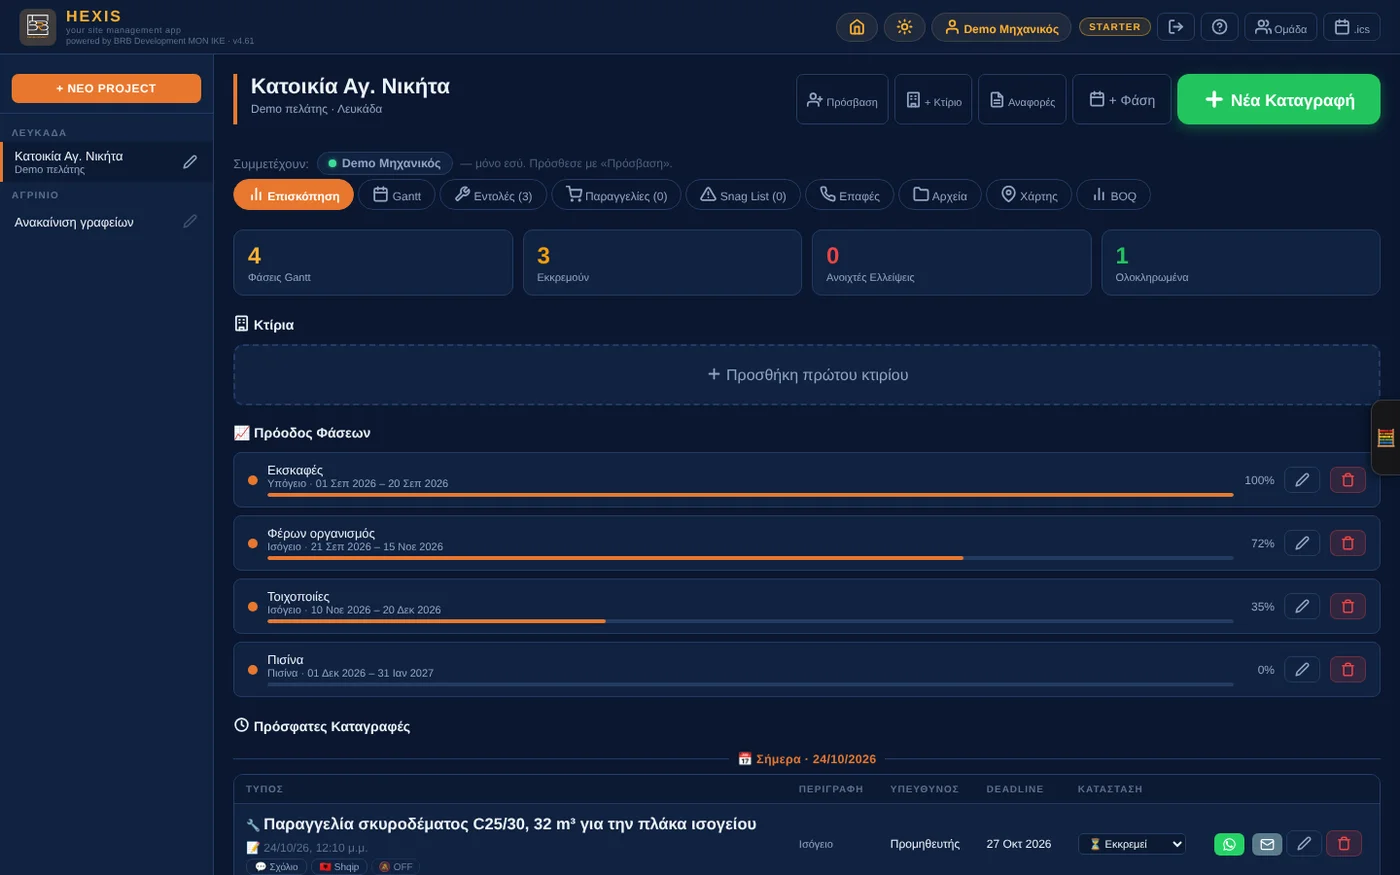Edit Ανακαίνιση γραφείων project pencil icon

pos(190,221)
